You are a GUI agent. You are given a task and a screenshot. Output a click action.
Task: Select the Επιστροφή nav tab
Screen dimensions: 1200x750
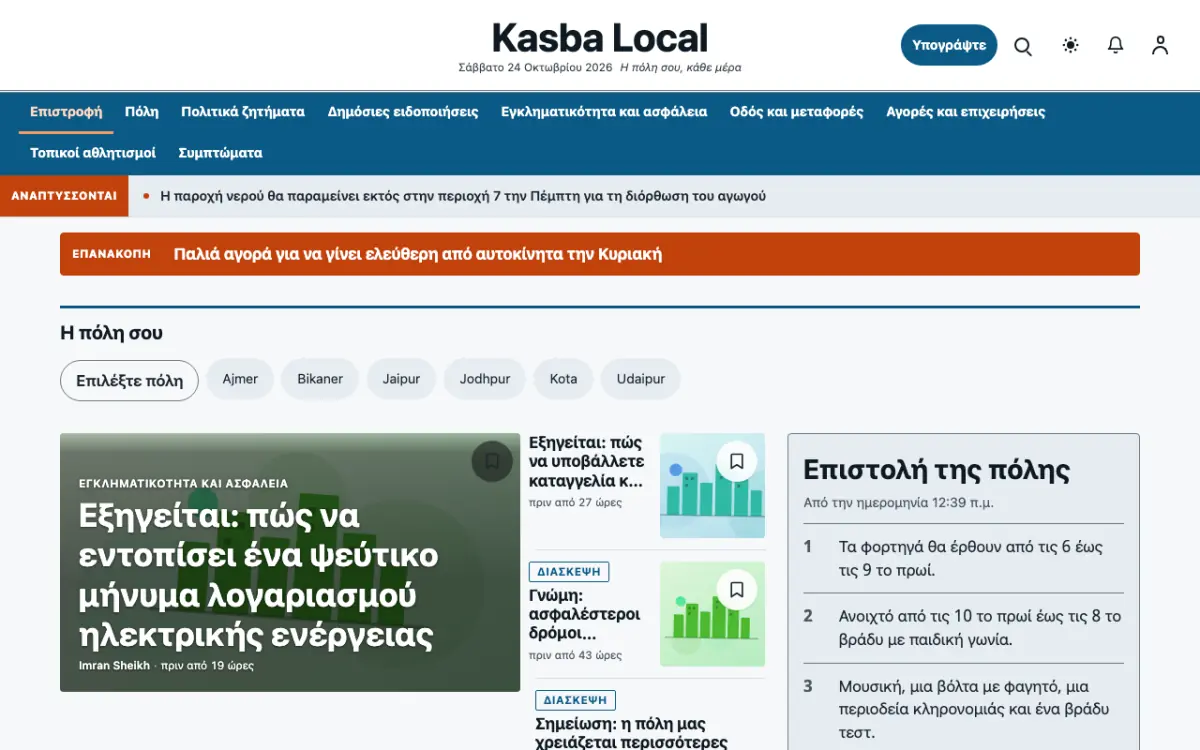pyautogui.click(x=66, y=112)
